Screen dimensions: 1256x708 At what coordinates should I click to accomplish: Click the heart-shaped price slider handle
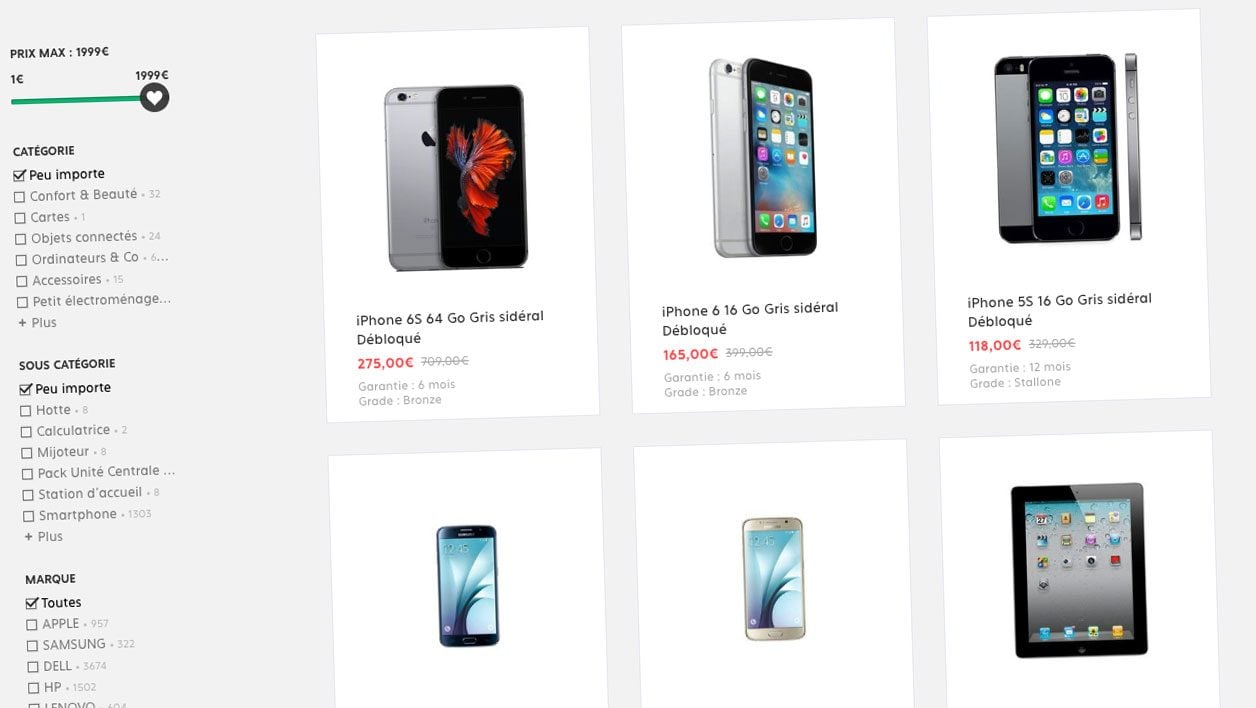[x=154, y=97]
